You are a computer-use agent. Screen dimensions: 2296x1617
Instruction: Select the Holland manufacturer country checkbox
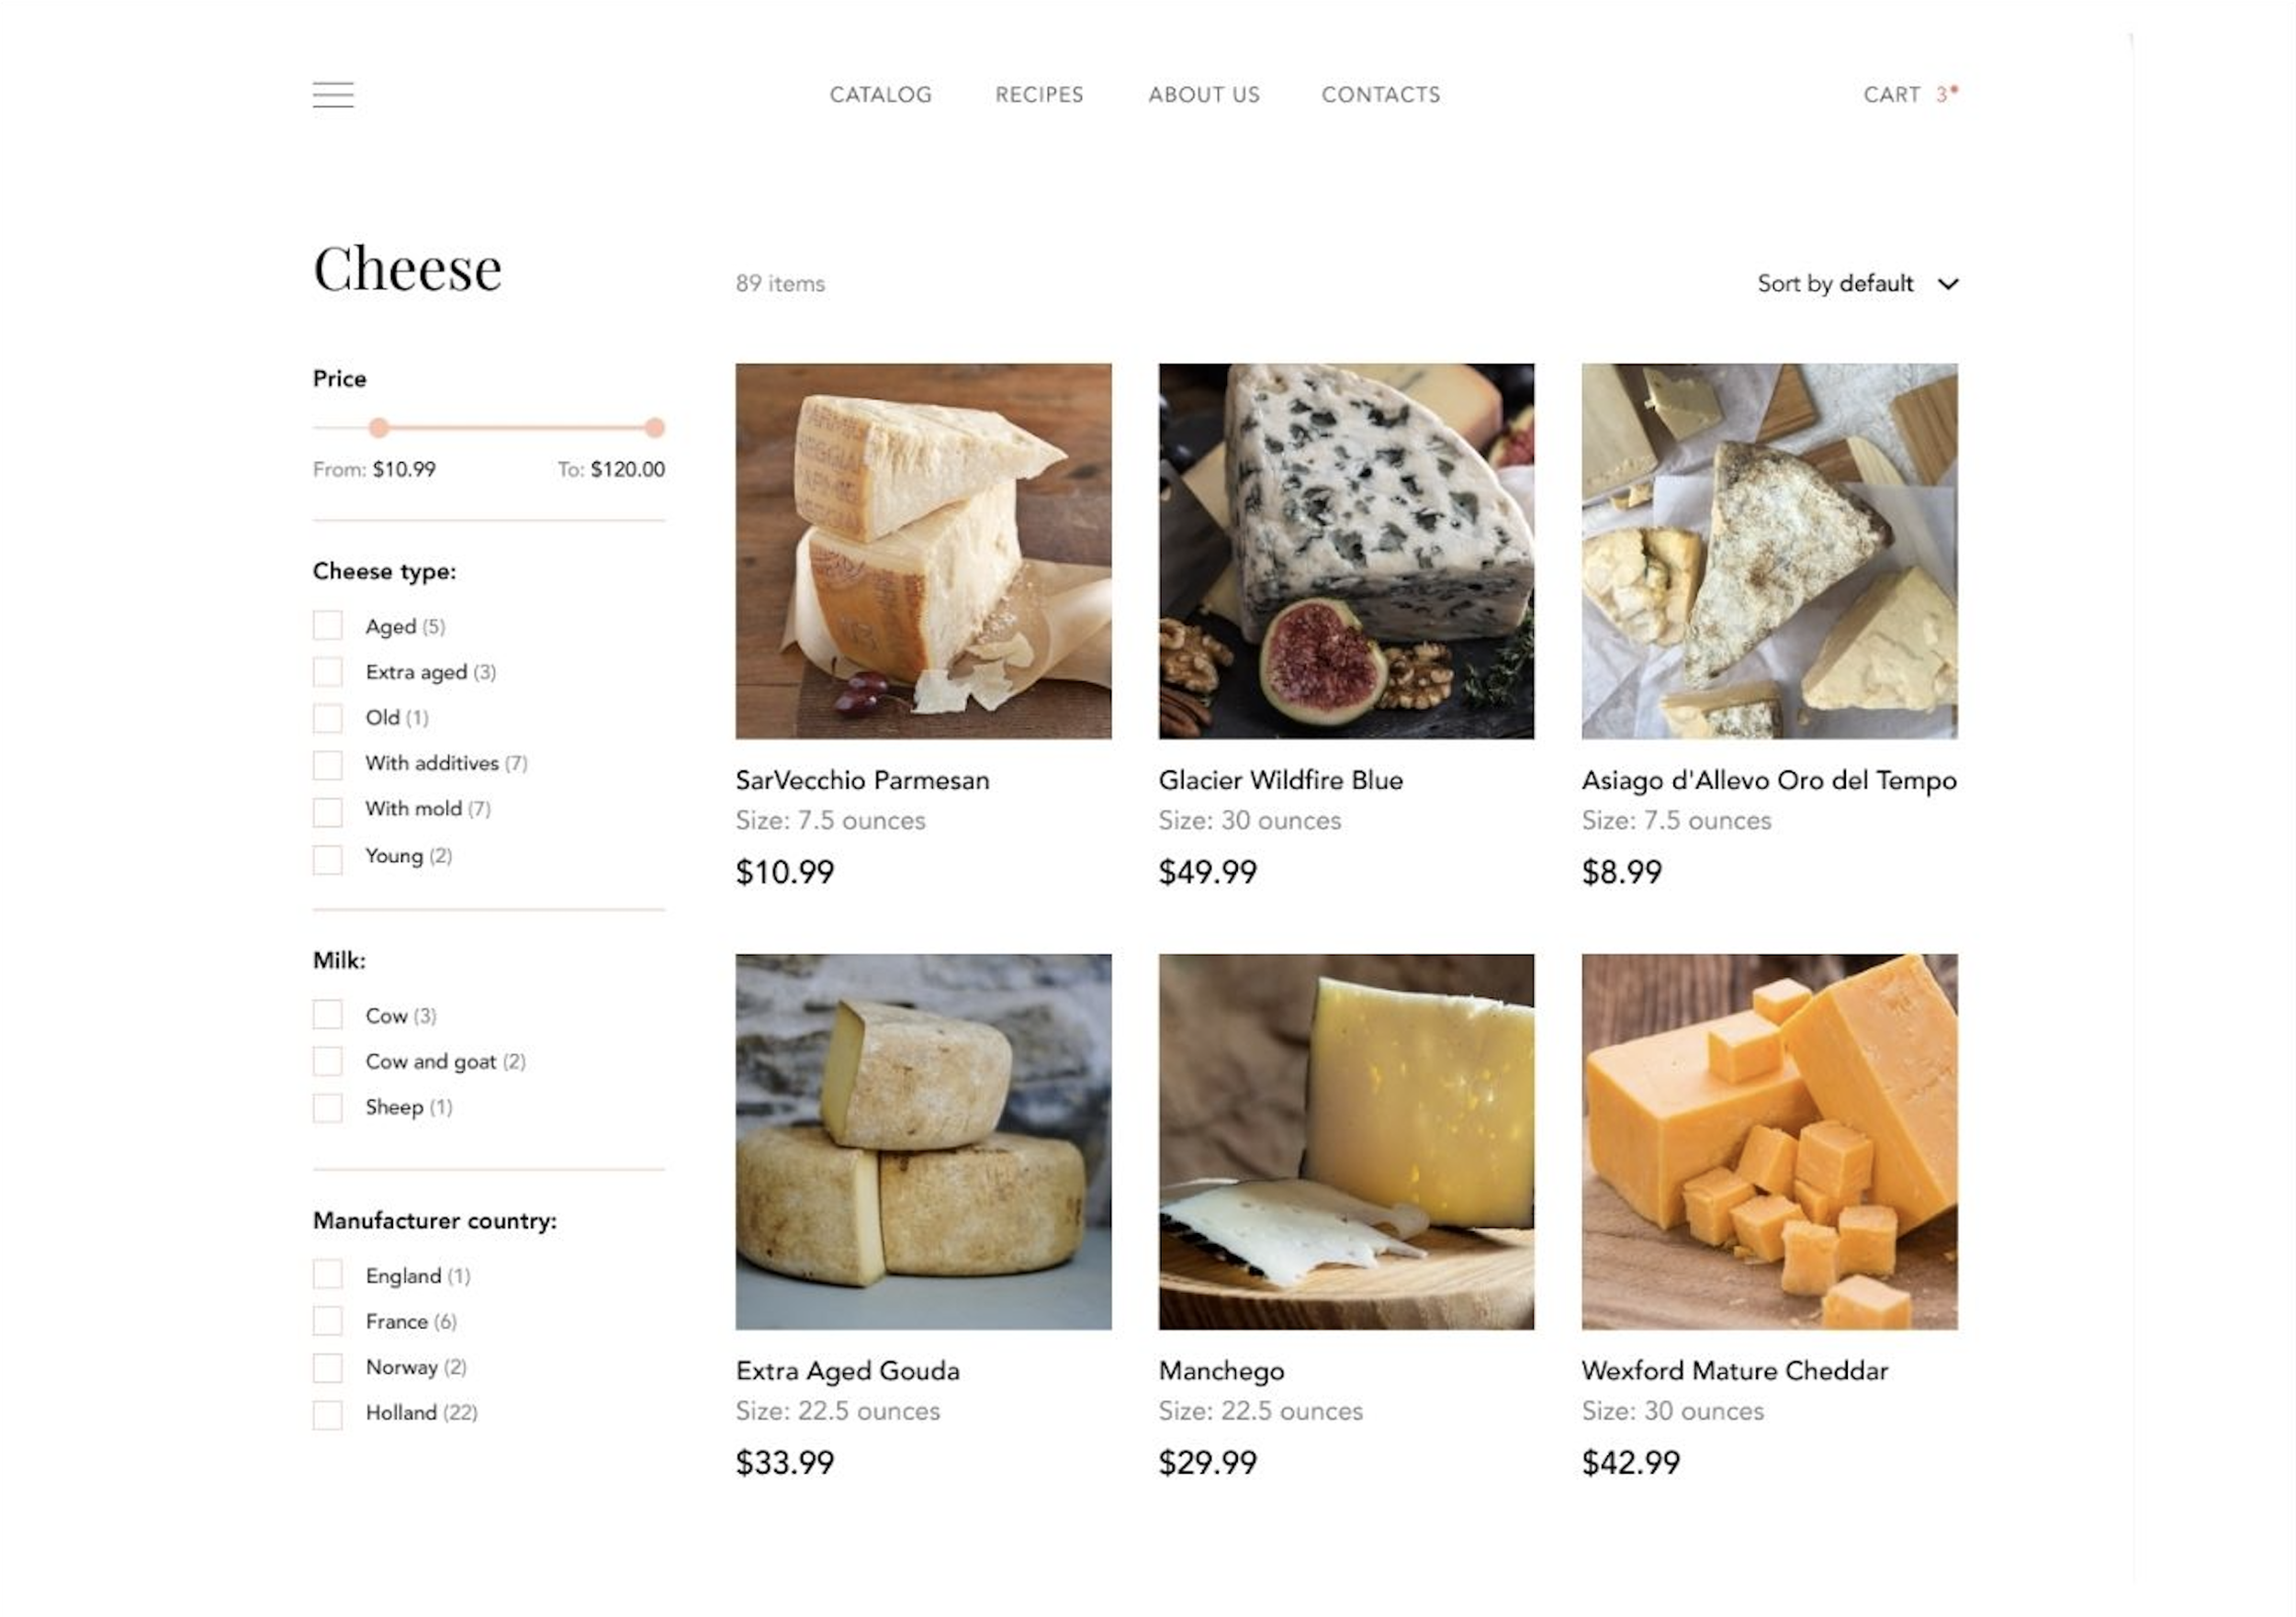pyautogui.click(x=328, y=1414)
